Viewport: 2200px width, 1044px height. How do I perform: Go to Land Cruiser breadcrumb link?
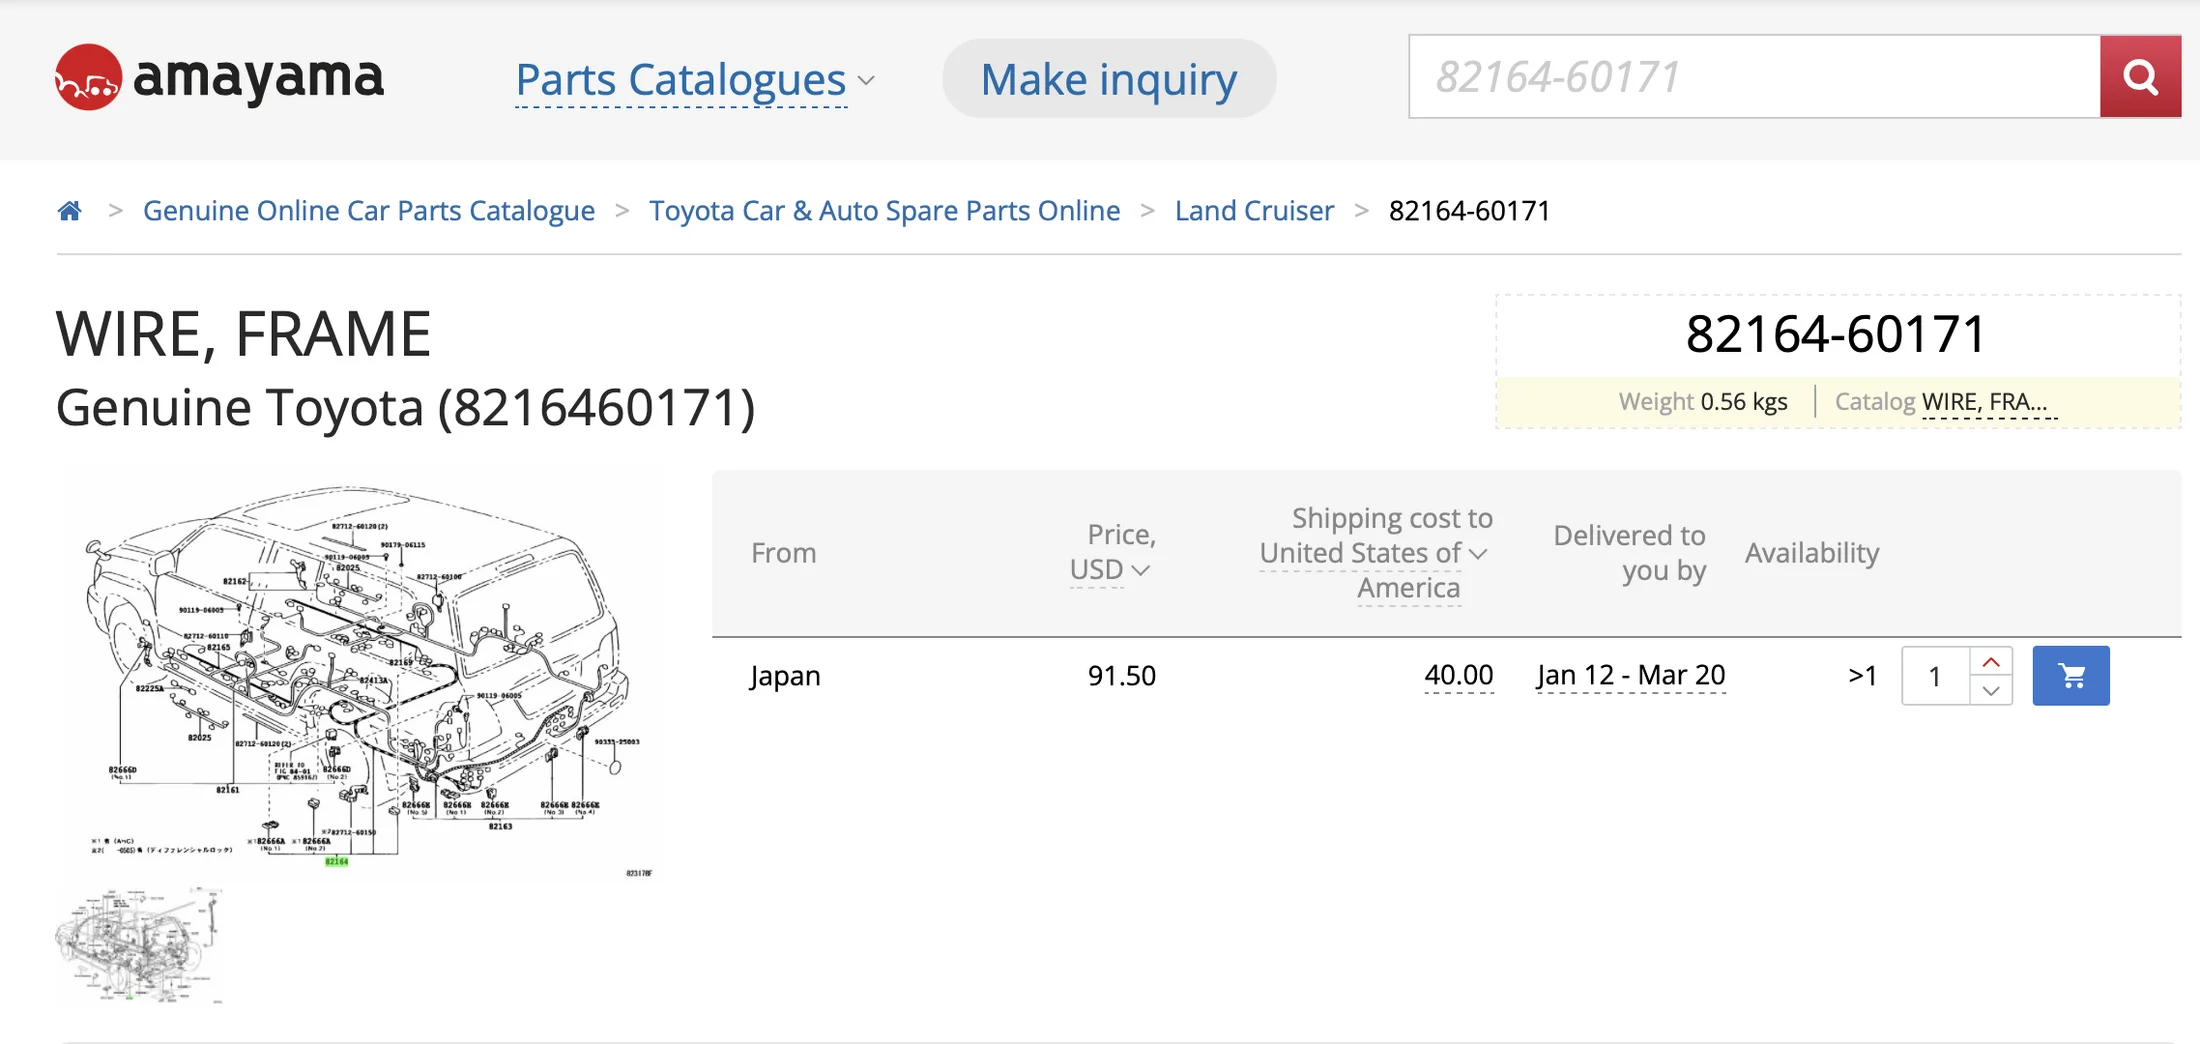(1254, 211)
